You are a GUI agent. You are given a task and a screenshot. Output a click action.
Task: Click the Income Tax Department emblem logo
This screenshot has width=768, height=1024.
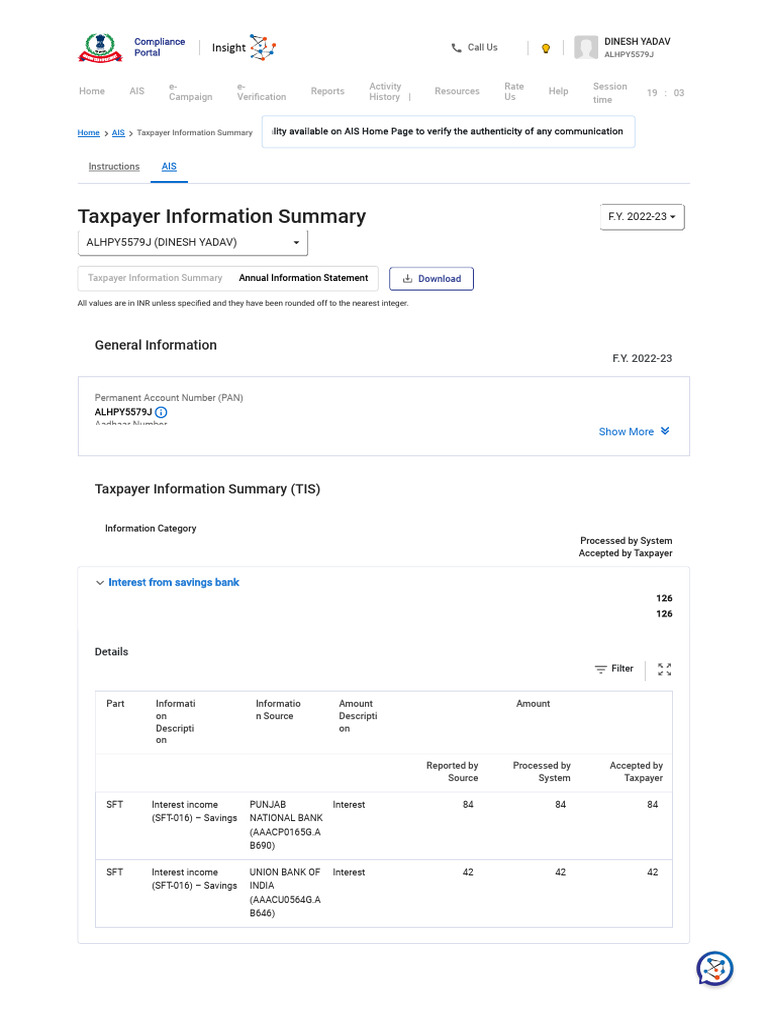click(x=100, y=48)
